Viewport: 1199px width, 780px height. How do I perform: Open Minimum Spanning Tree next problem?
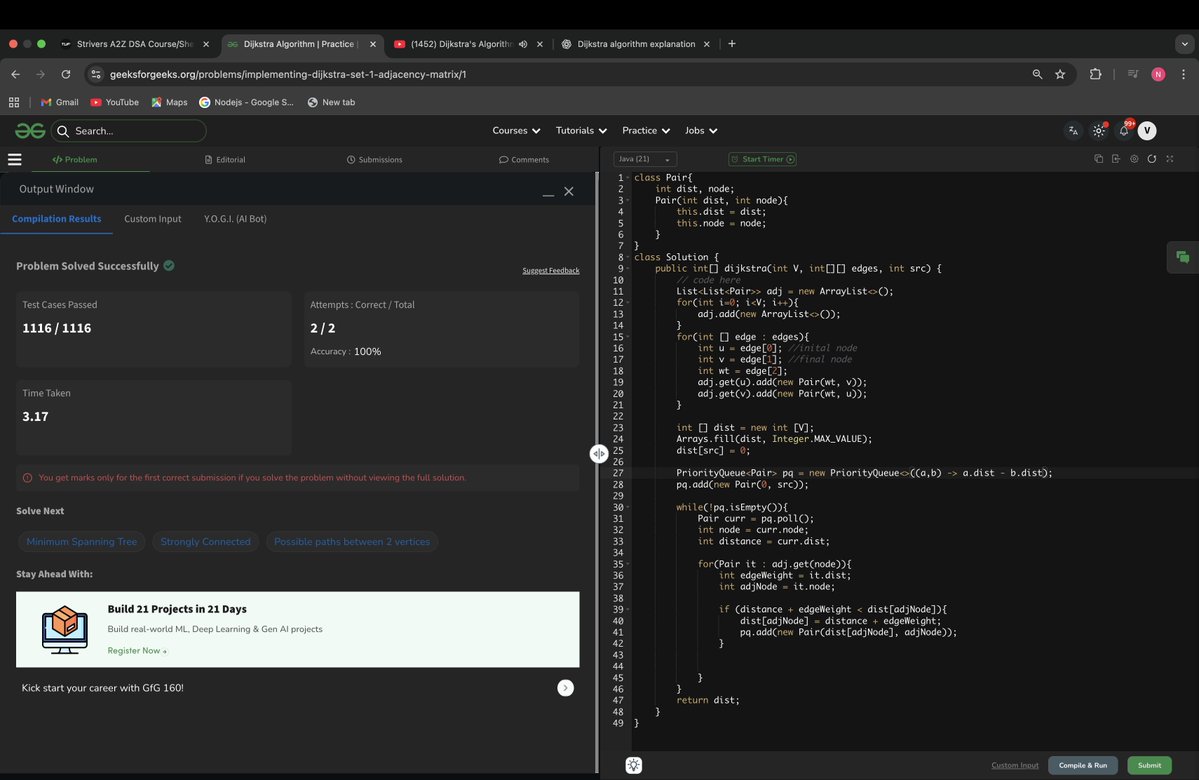(x=82, y=541)
